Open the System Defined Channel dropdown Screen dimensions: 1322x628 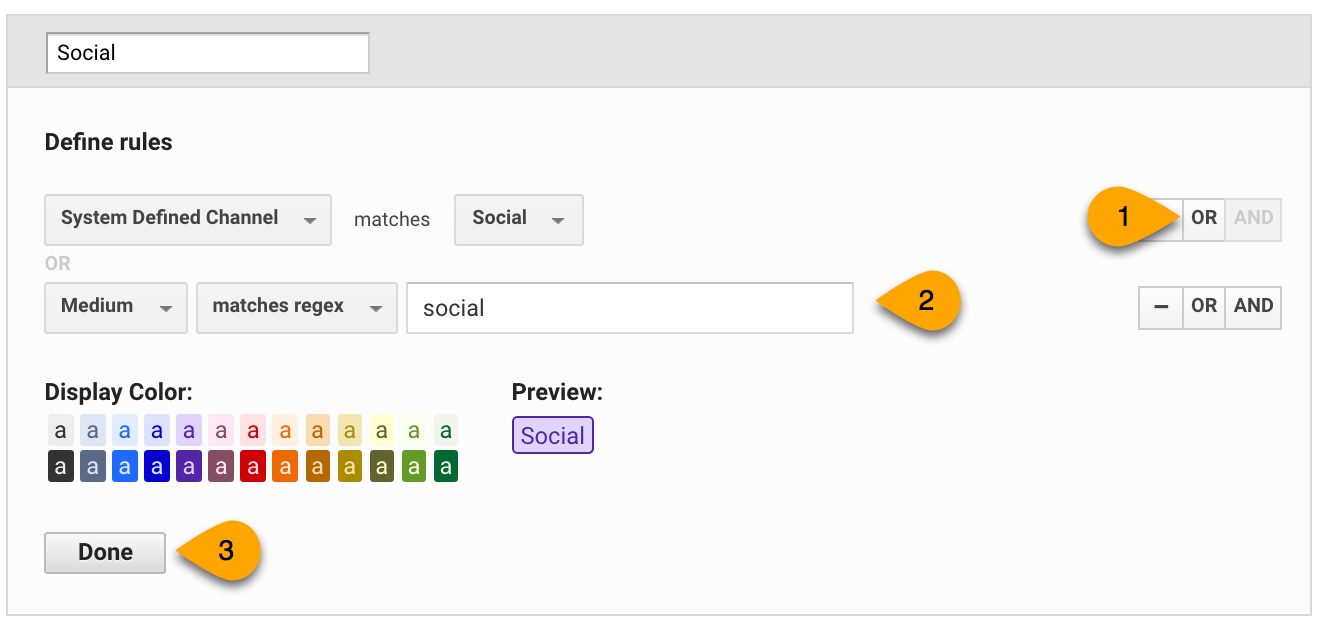(188, 219)
